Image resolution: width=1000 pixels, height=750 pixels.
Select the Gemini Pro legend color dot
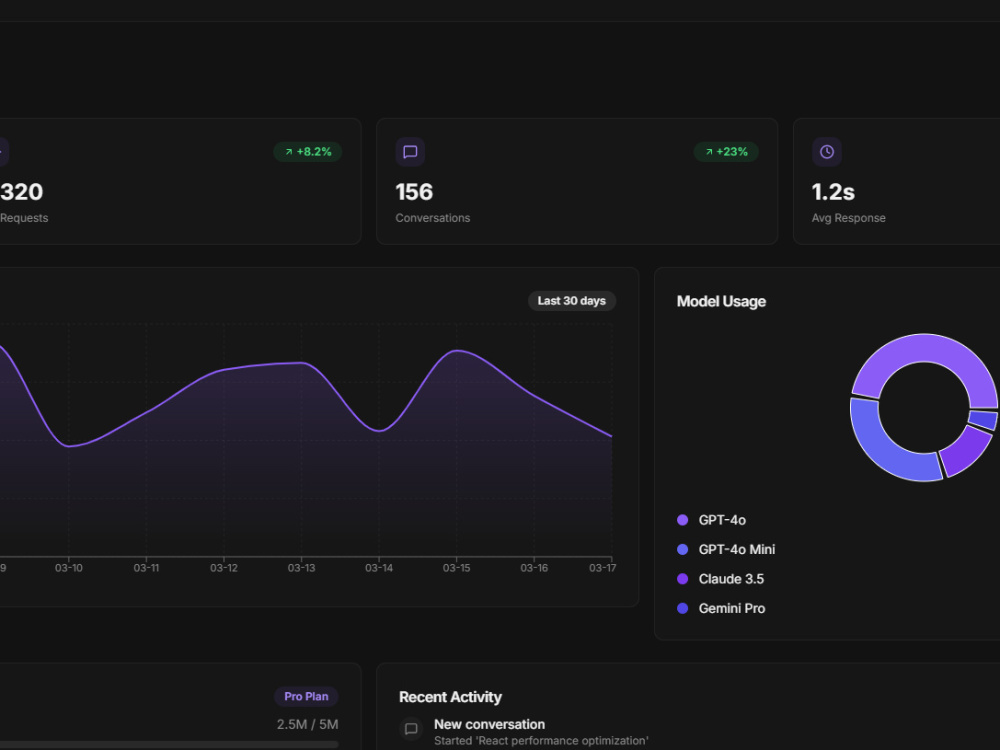tap(682, 608)
